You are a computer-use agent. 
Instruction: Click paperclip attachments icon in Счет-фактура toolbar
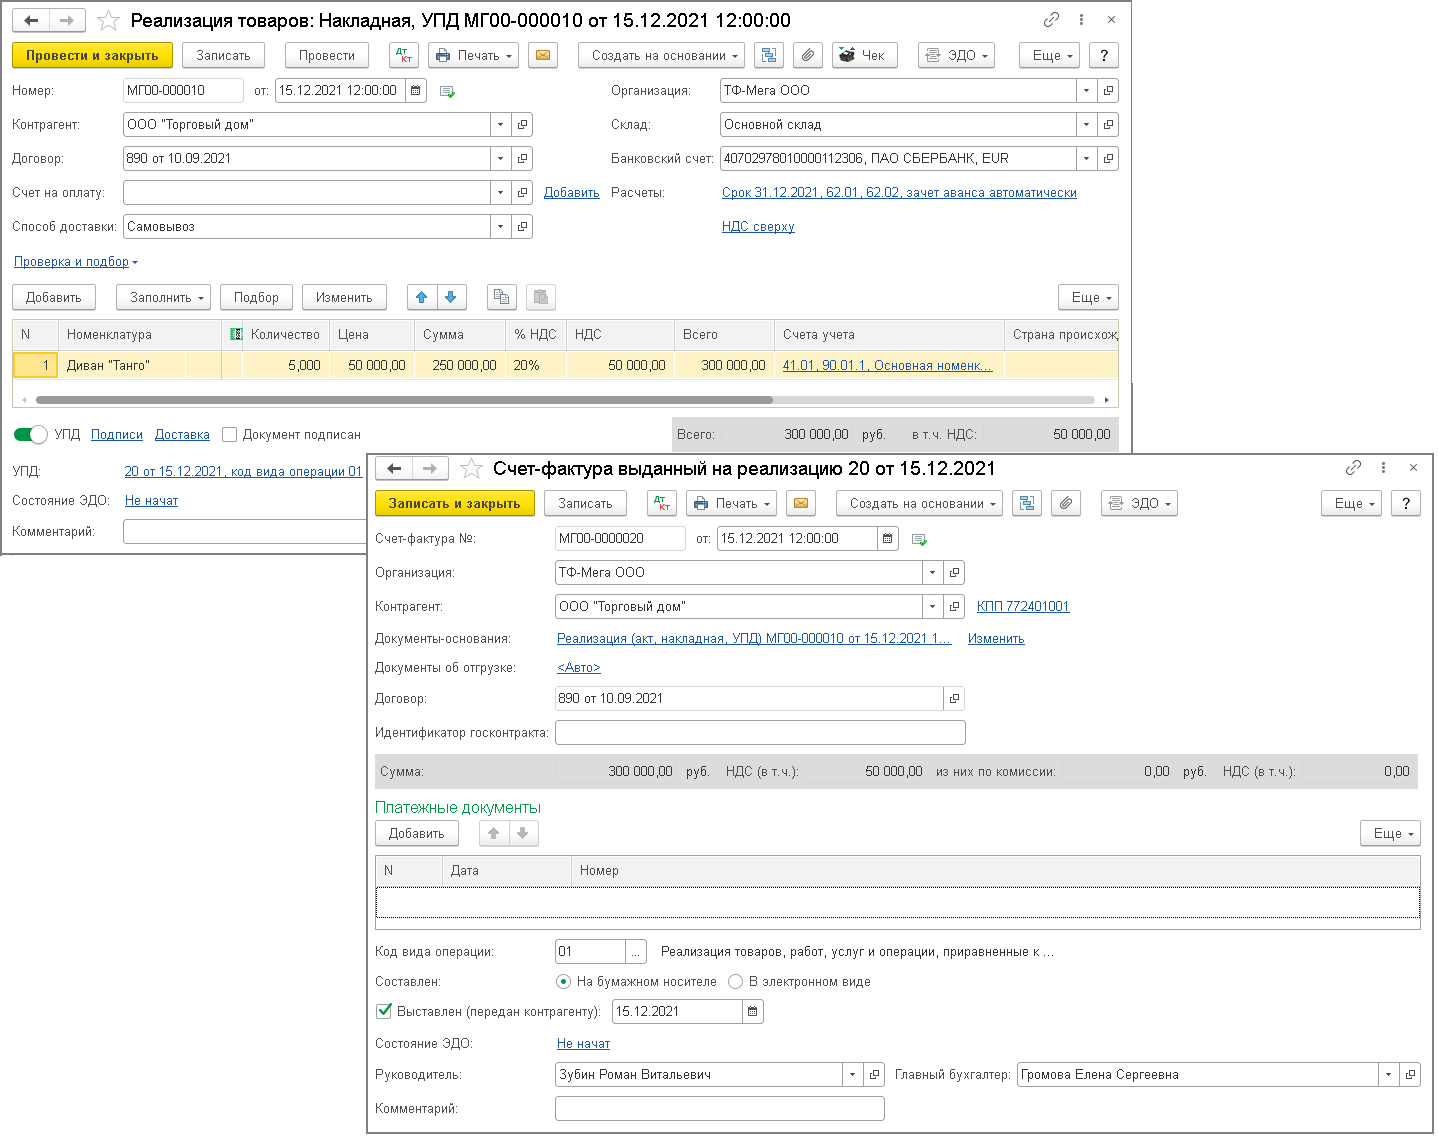click(x=1066, y=503)
